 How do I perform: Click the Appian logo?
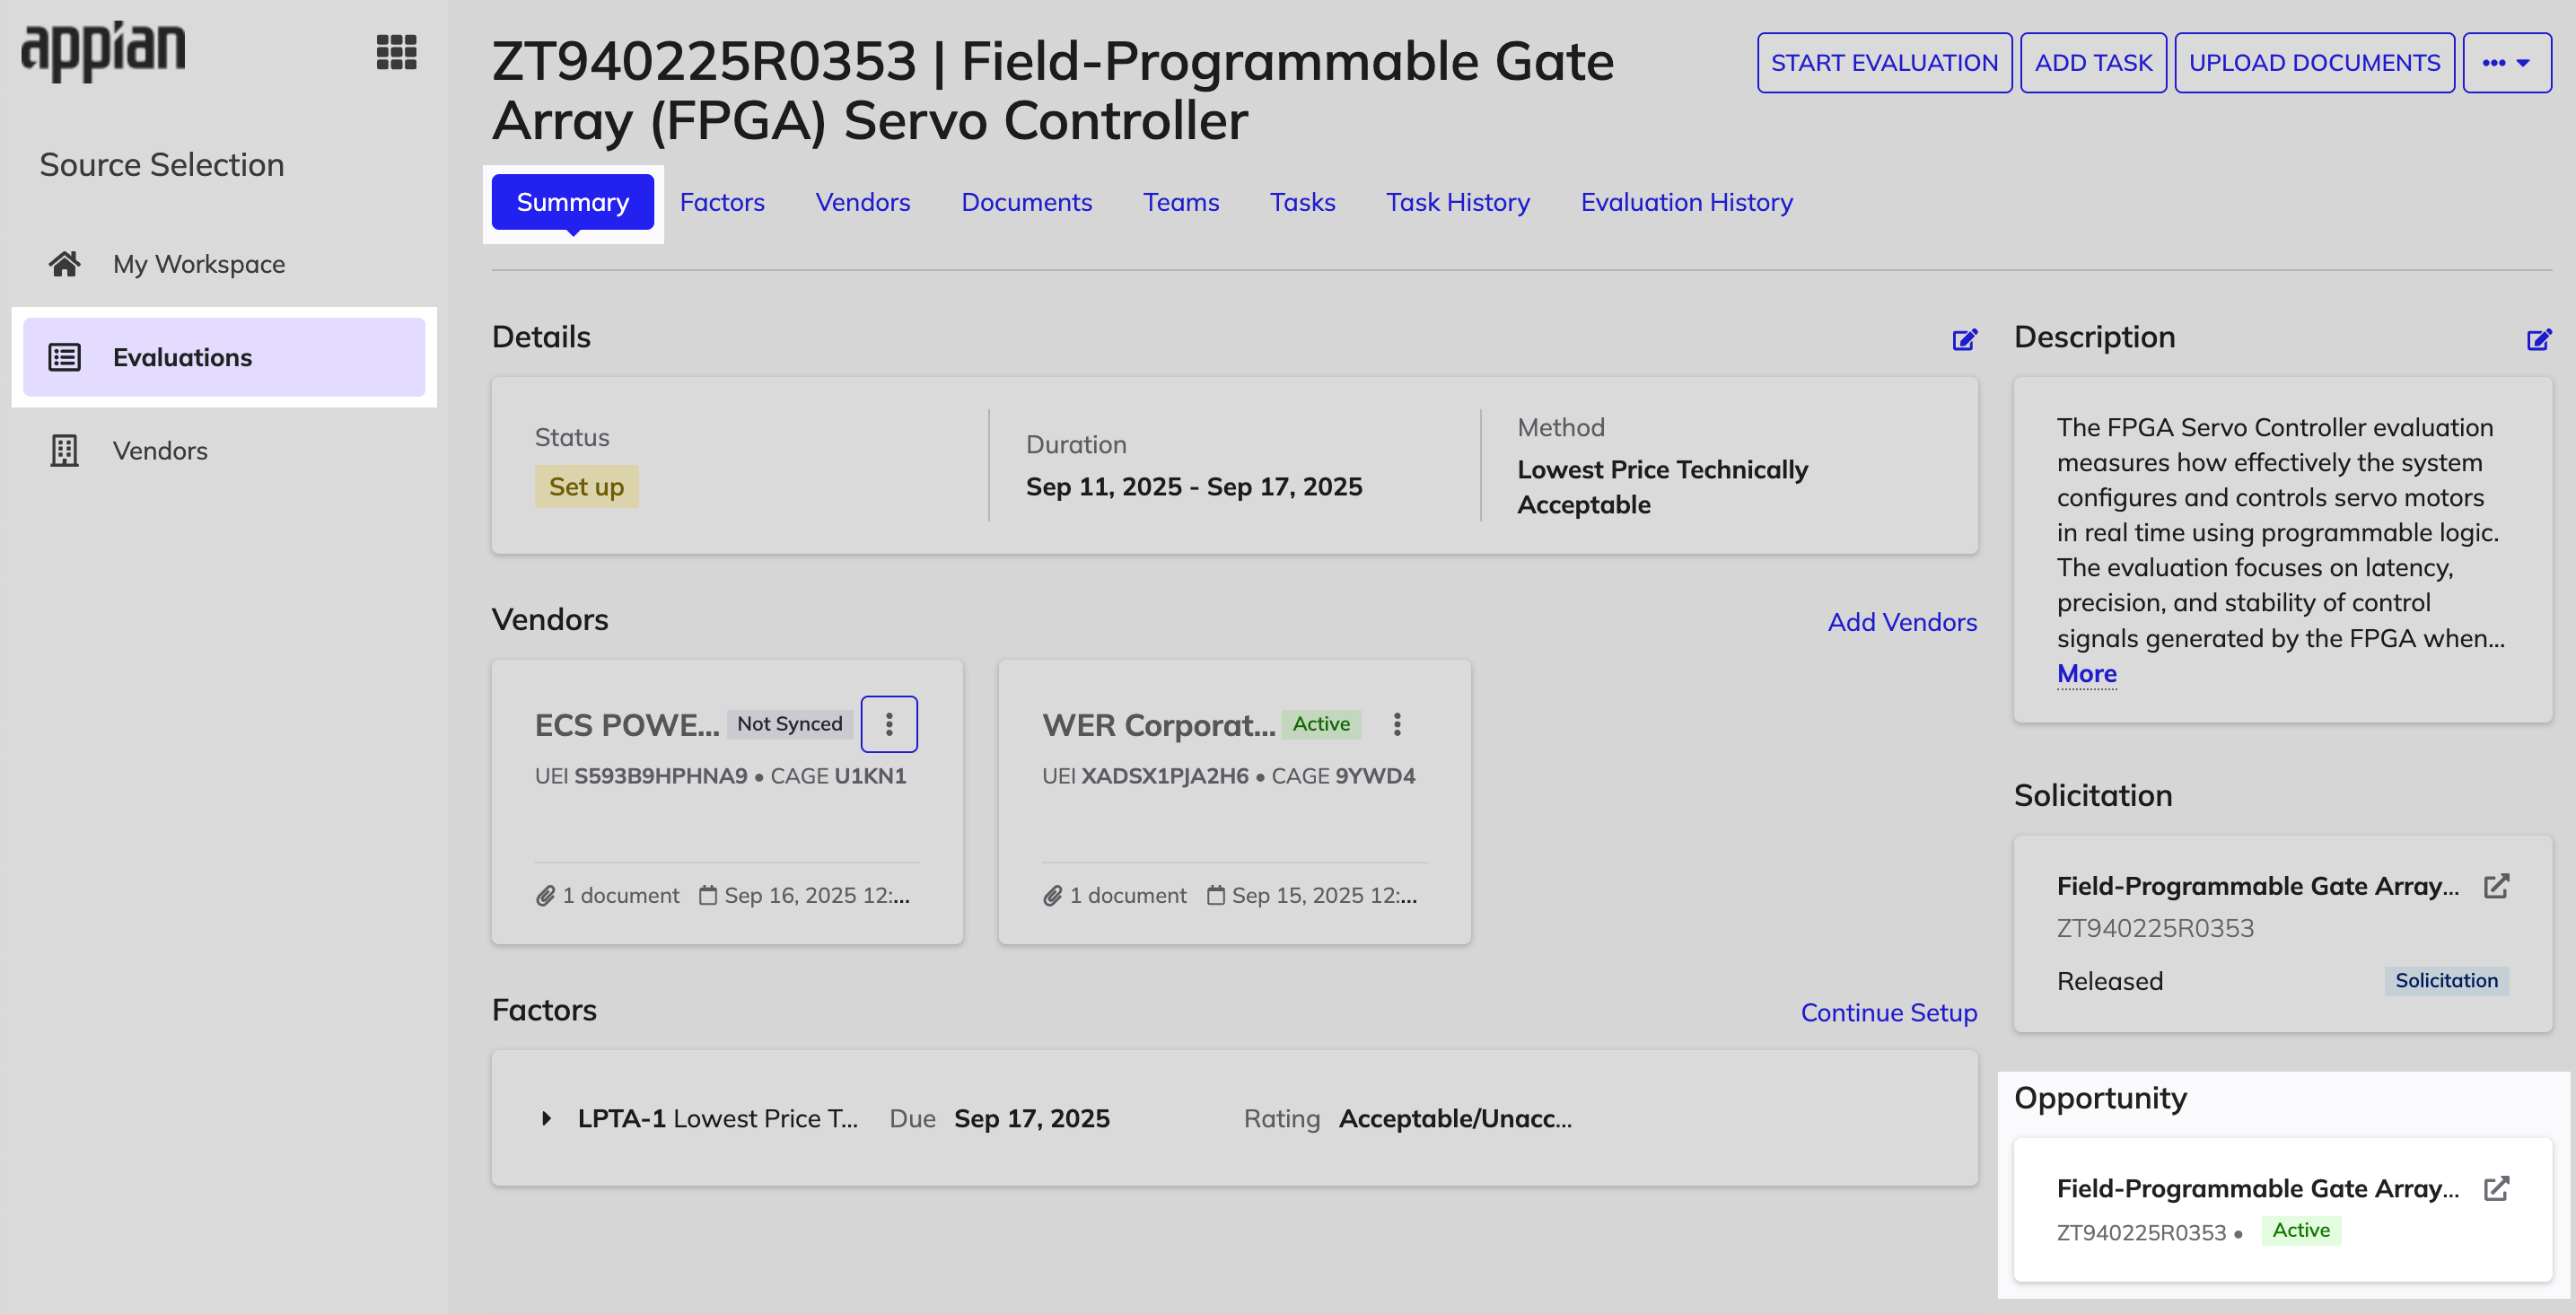coord(103,50)
